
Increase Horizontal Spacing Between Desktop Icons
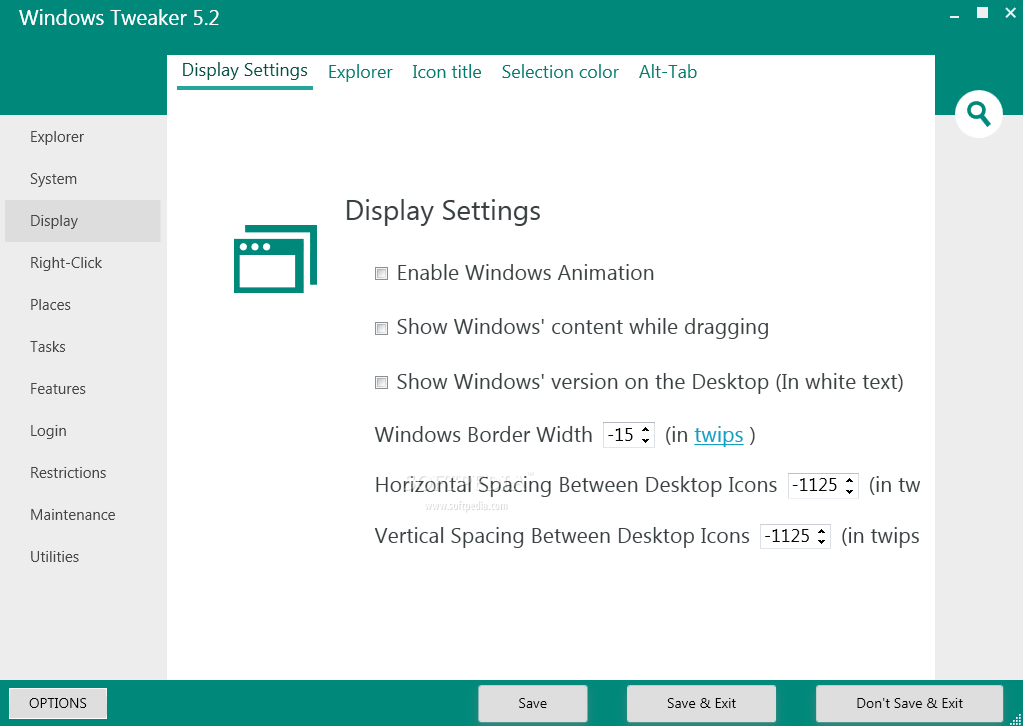[849, 480]
